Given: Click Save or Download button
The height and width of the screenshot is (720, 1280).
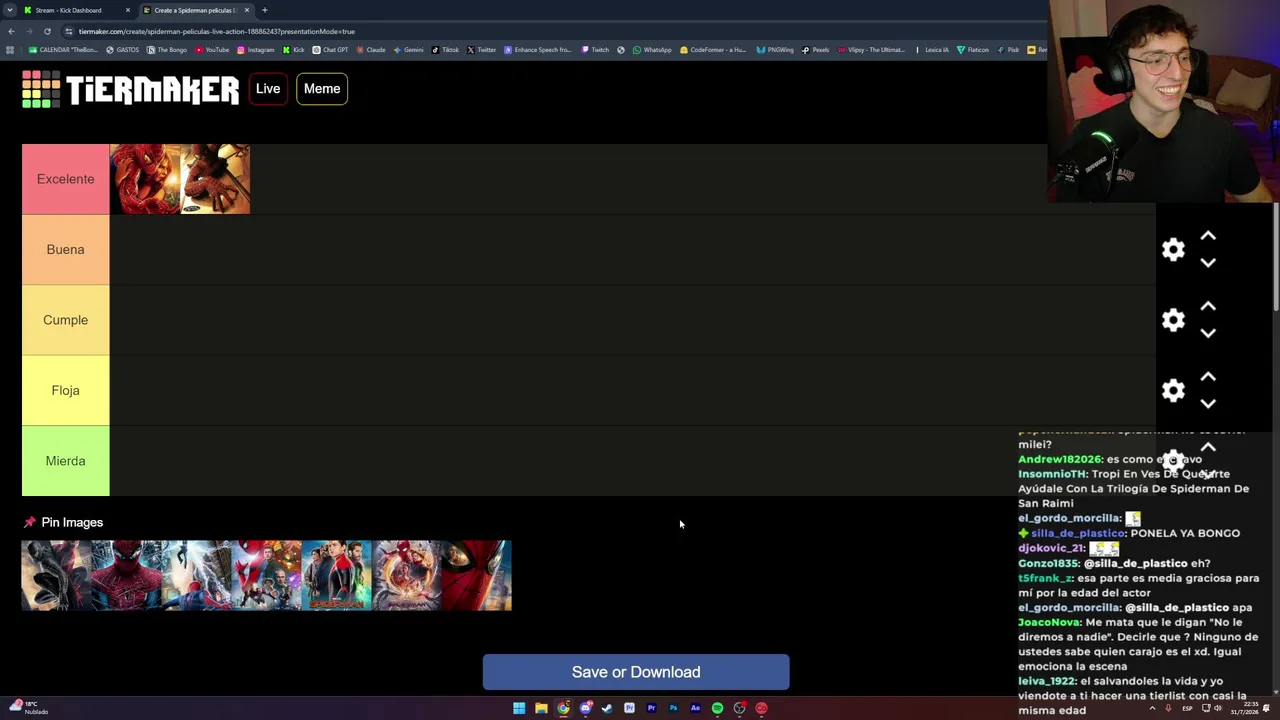Looking at the screenshot, I should 636,672.
